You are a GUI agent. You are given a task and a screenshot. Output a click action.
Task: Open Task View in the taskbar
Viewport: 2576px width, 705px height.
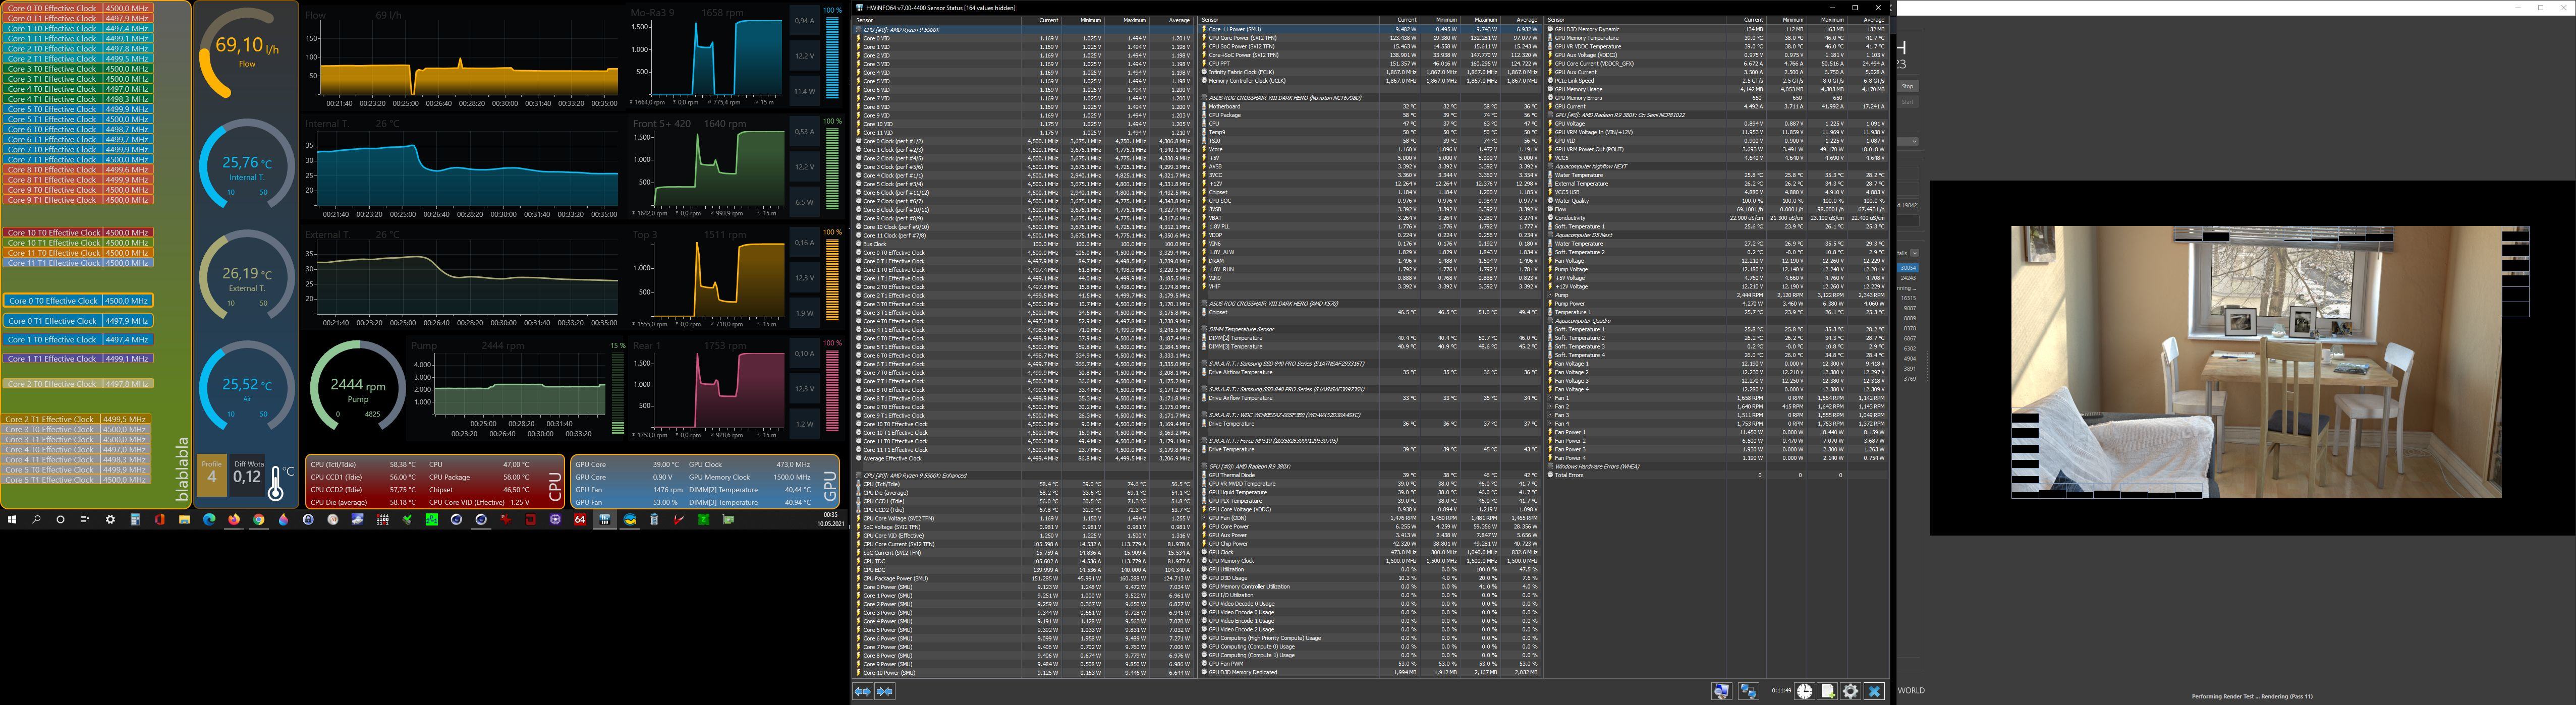(85, 520)
